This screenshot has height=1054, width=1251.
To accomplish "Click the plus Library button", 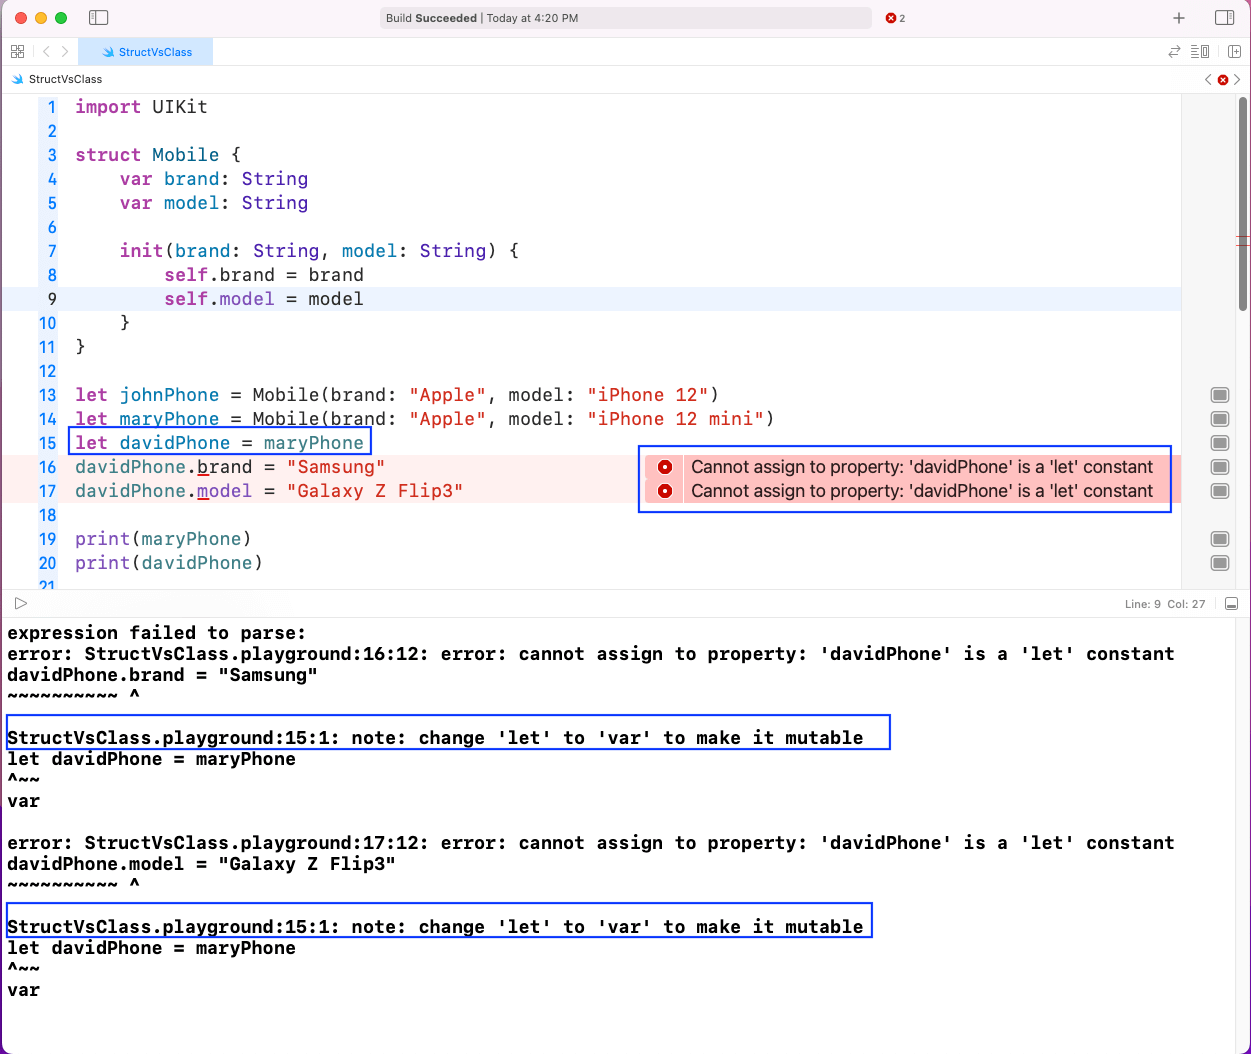I will tap(1179, 18).
